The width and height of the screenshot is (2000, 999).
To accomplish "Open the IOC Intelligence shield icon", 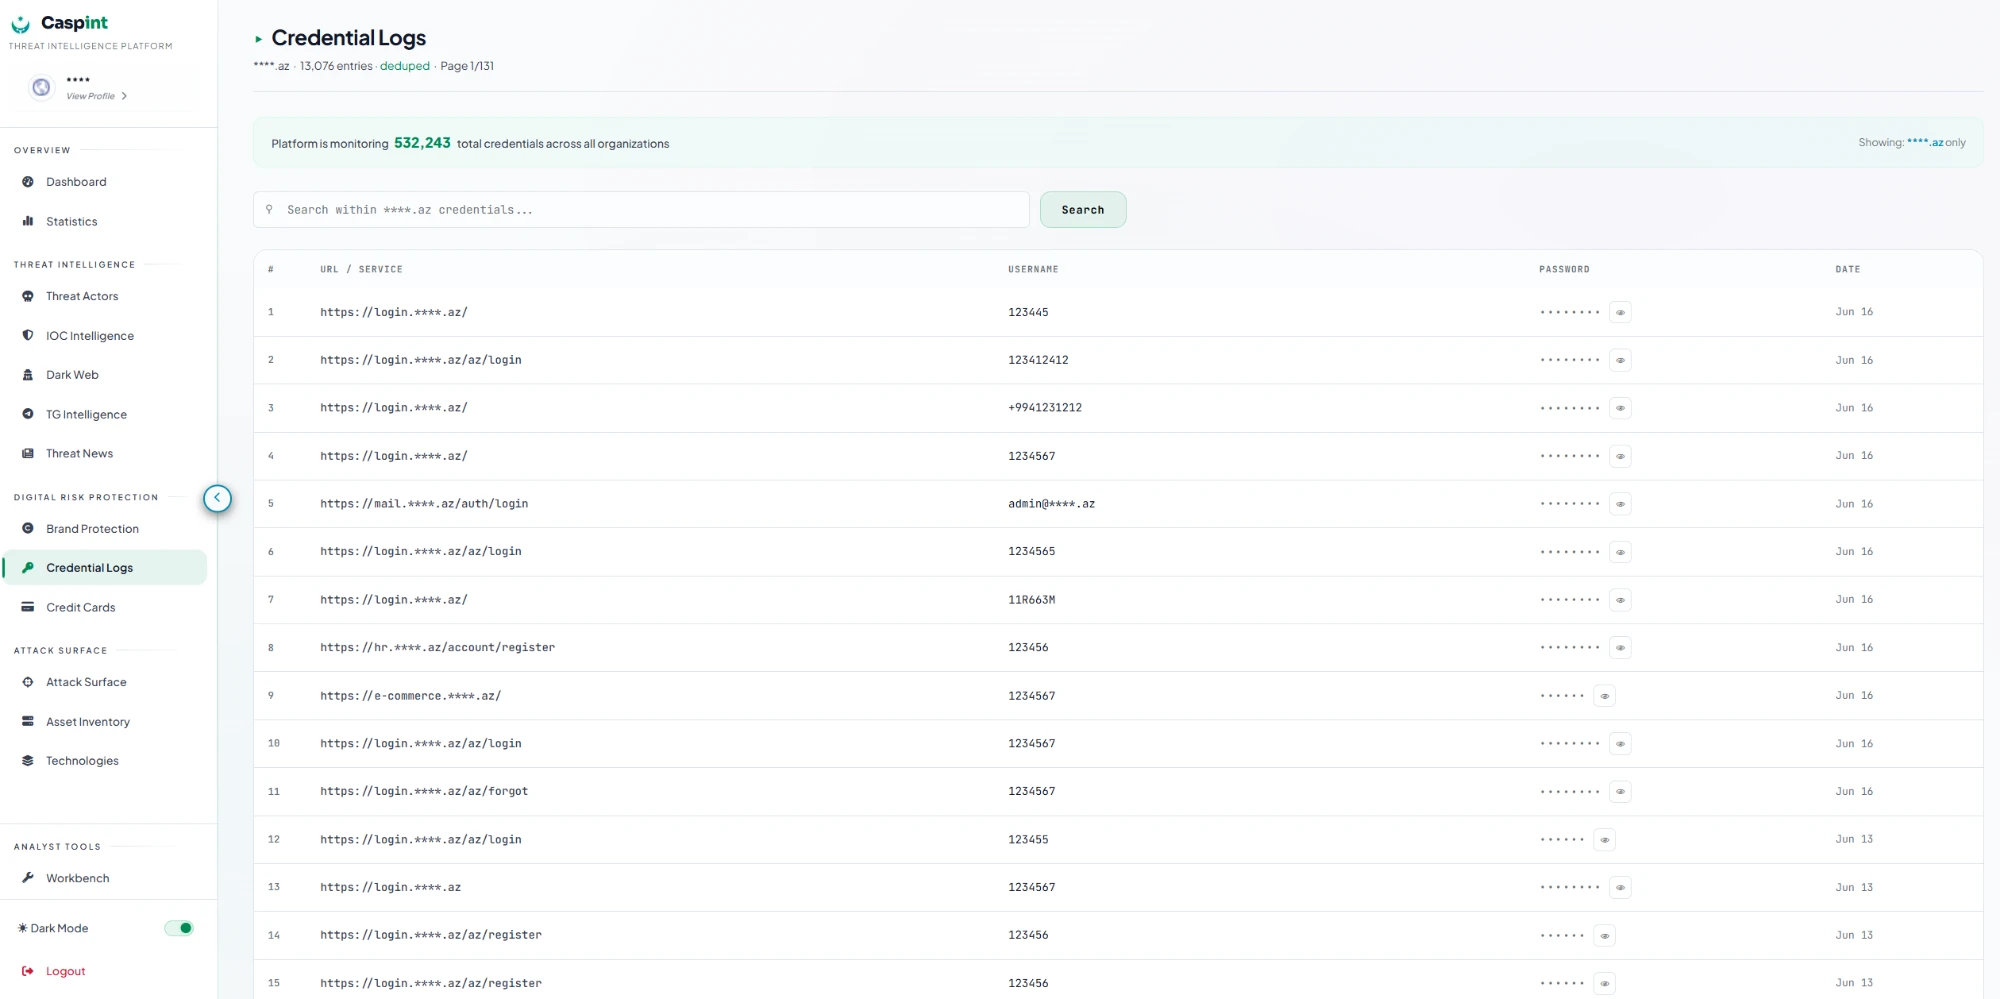I will 28,336.
